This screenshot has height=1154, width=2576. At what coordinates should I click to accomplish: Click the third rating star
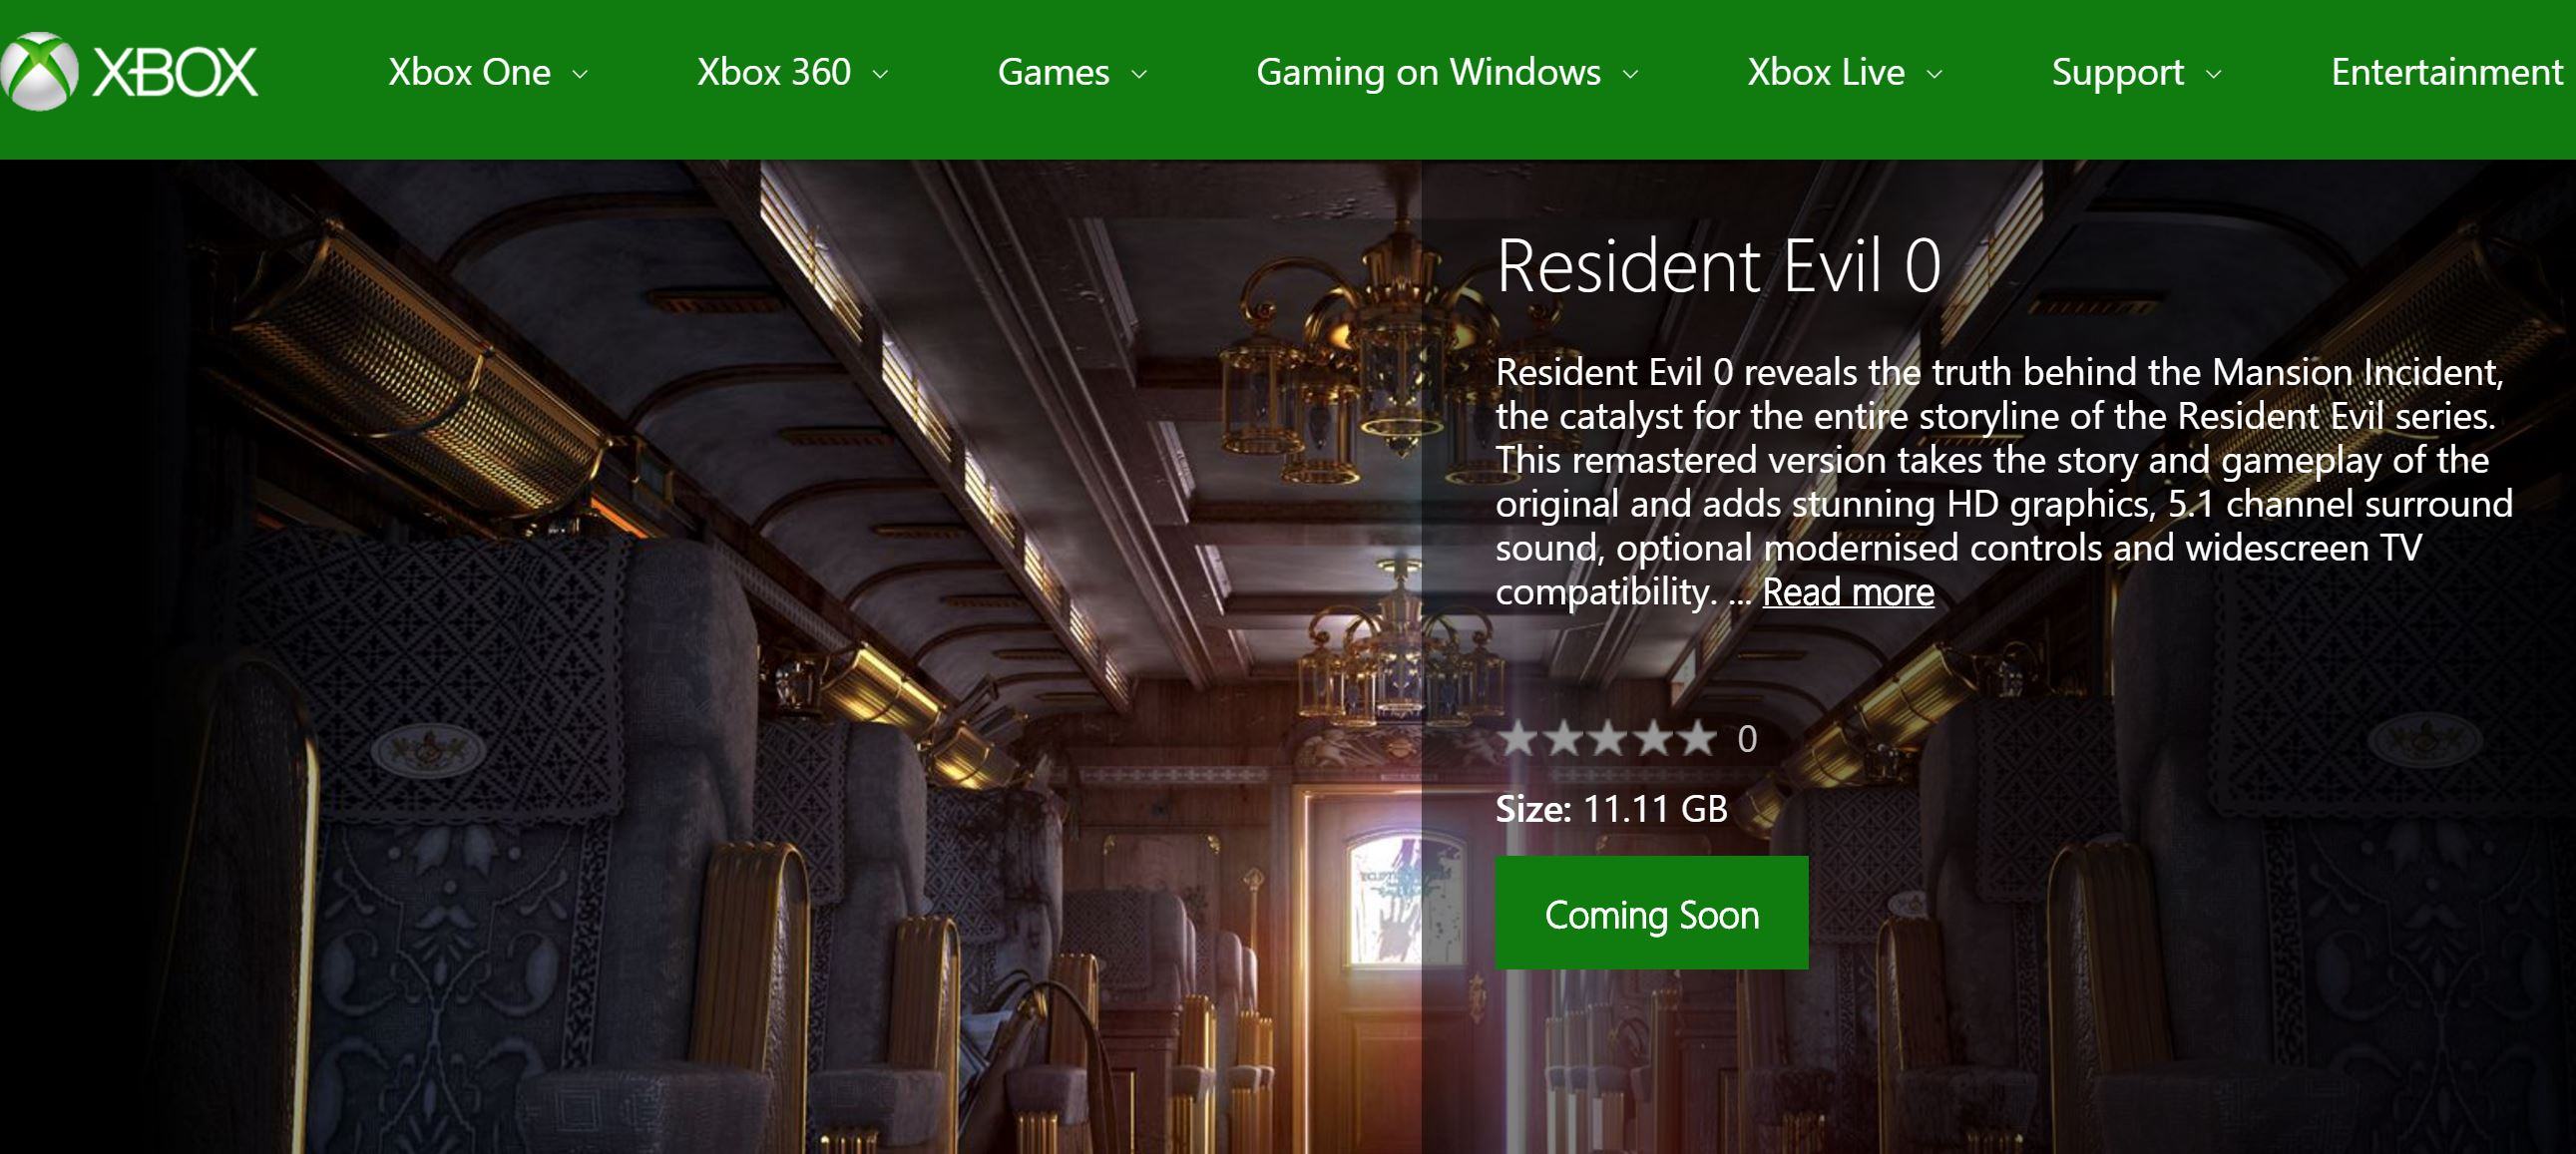click(1608, 740)
